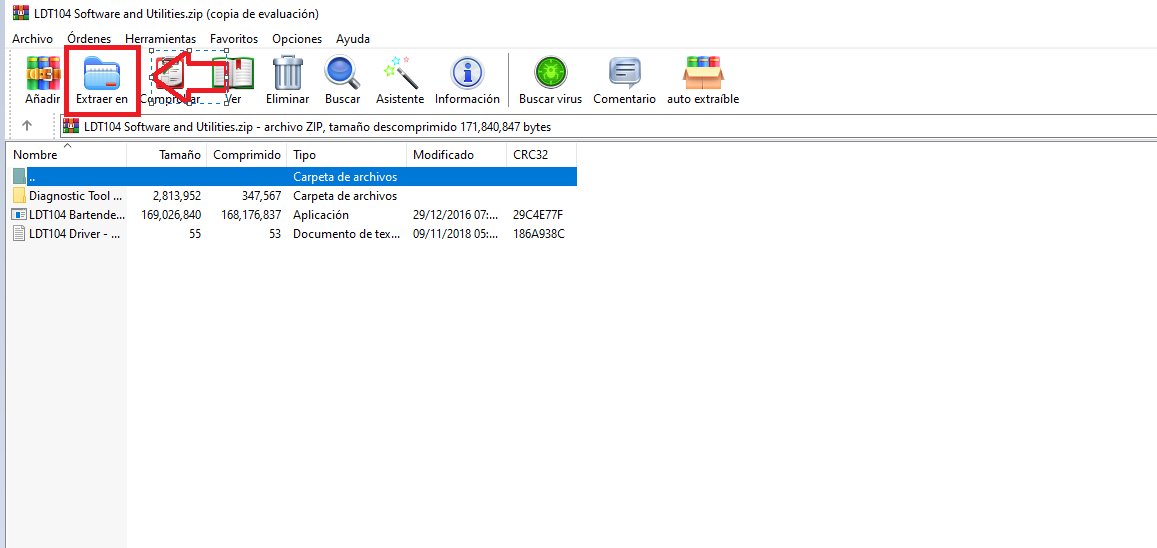Sort by CRC32 column header
The width and height of the screenshot is (1157, 548).
pos(541,155)
